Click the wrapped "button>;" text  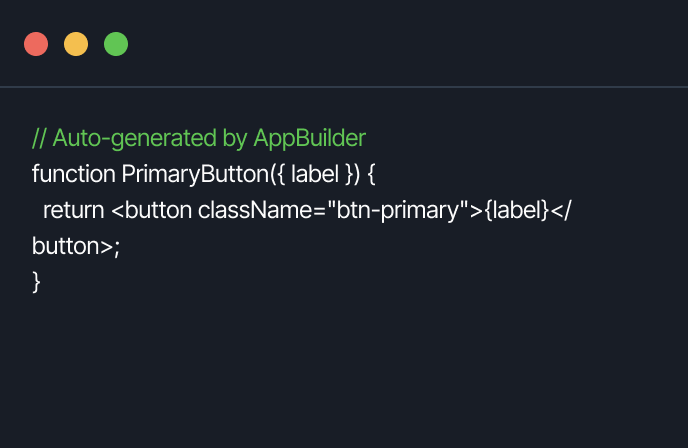75,246
